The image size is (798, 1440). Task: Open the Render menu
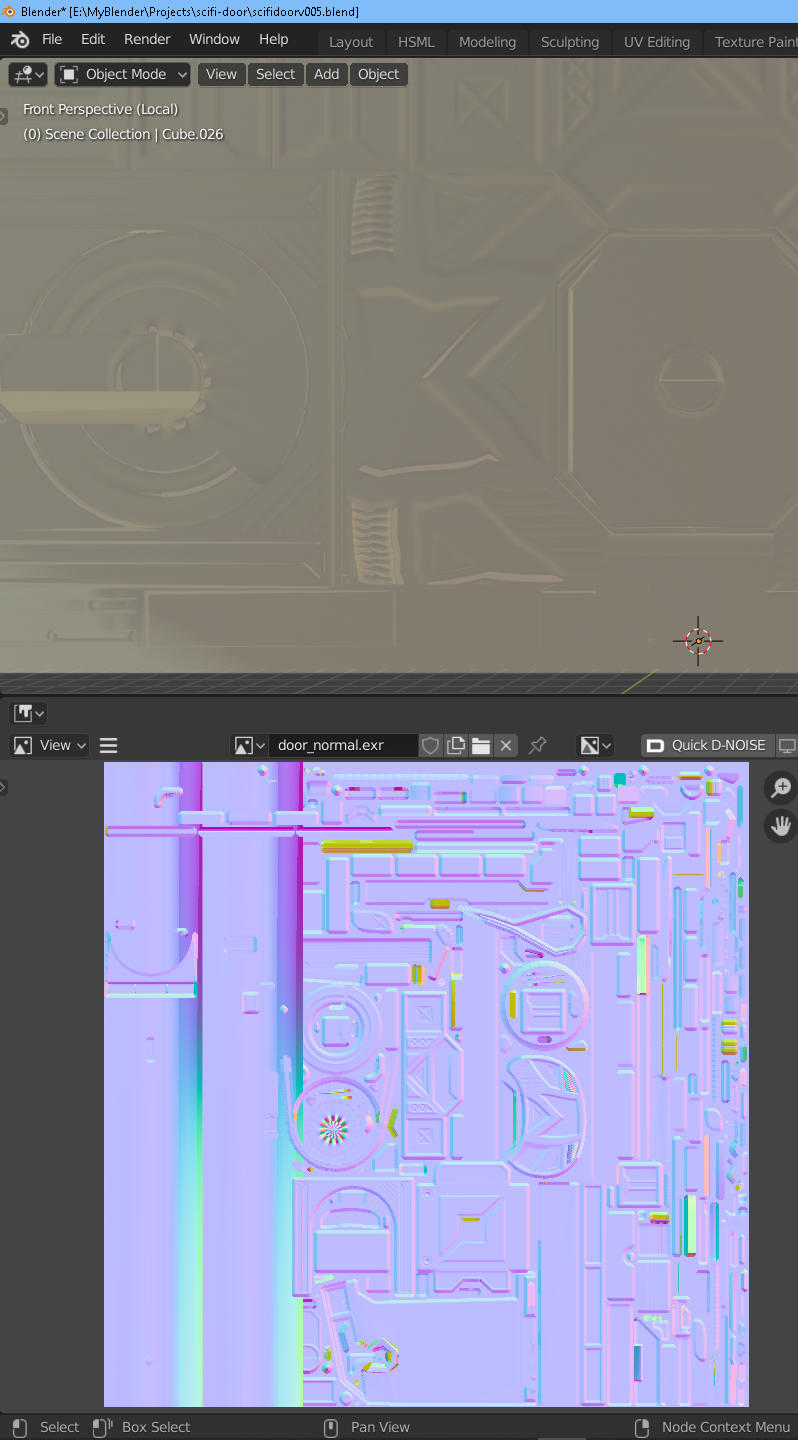(x=147, y=39)
